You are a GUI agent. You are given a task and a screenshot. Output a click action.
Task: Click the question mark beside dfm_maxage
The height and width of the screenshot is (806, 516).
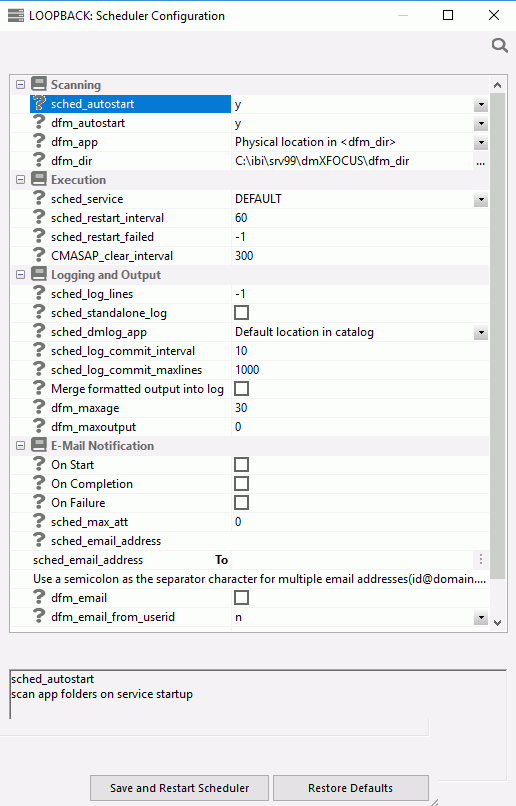coord(39,408)
